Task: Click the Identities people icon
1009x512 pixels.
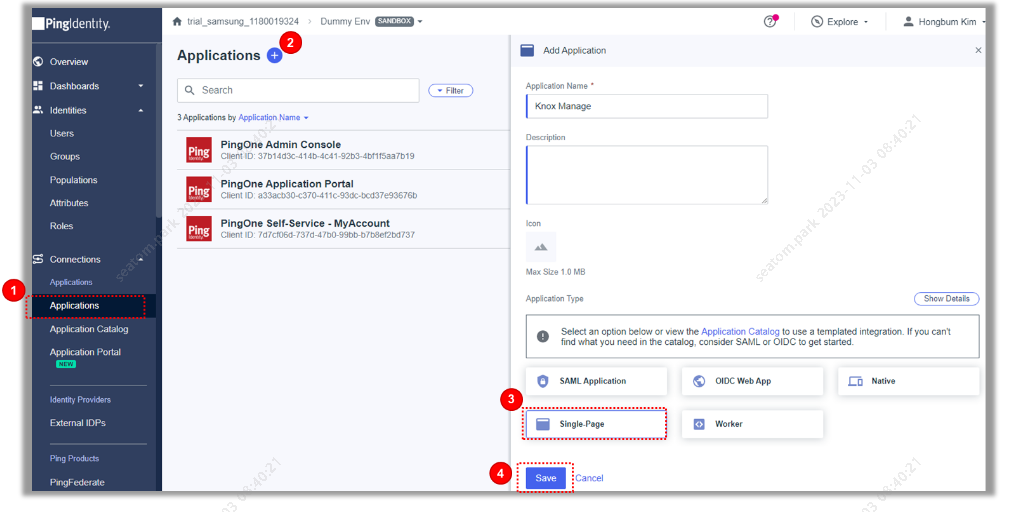Action: [x=38, y=111]
